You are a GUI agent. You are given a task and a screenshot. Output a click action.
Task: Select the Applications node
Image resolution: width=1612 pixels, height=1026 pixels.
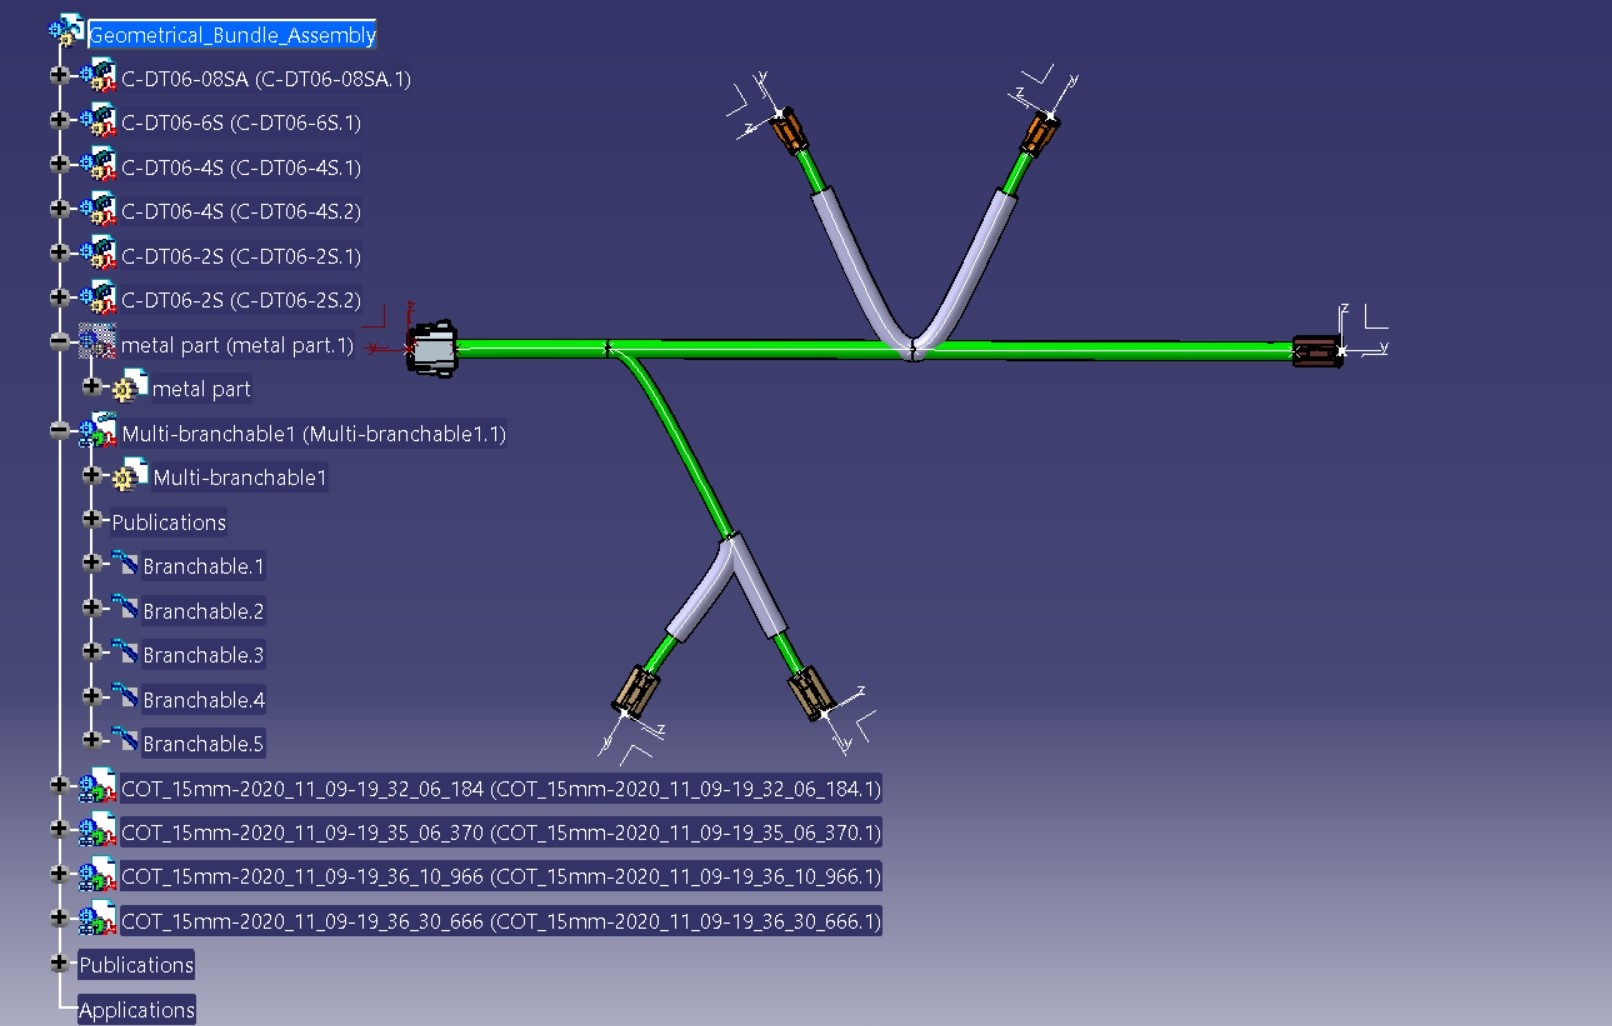(x=137, y=1009)
